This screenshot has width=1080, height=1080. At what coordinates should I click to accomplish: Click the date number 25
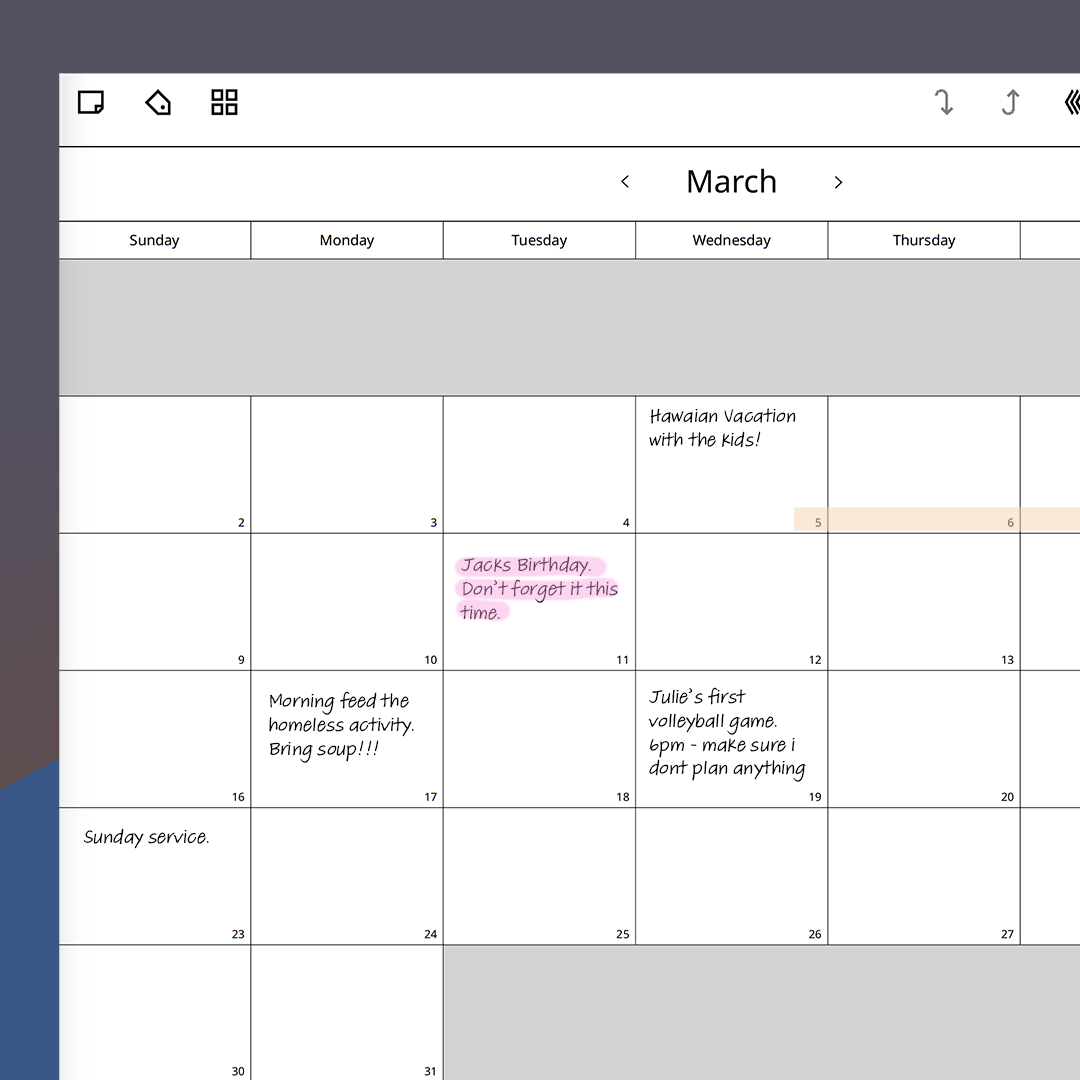click(622, 934)
